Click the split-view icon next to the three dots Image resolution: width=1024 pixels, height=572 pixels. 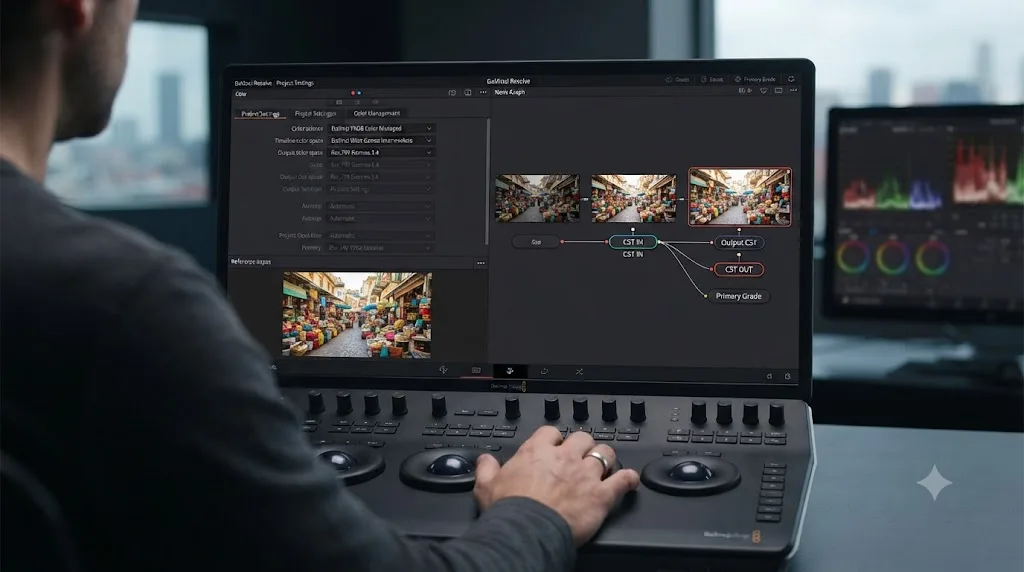coord(468,93)
